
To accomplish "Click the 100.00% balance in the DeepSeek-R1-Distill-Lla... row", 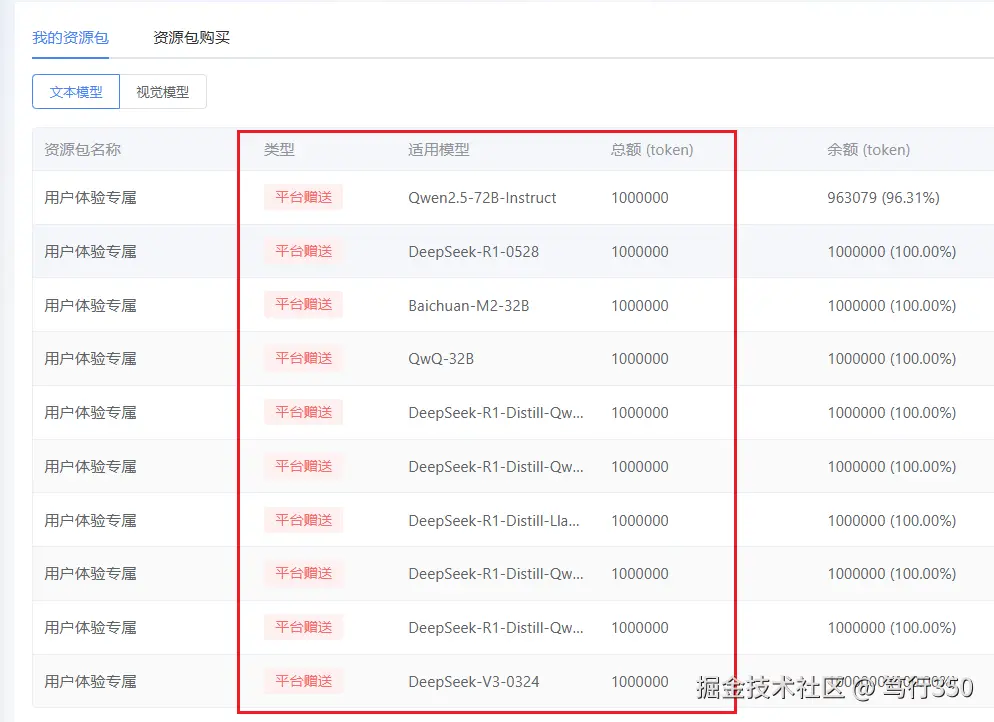I will (x=892, y=520).
